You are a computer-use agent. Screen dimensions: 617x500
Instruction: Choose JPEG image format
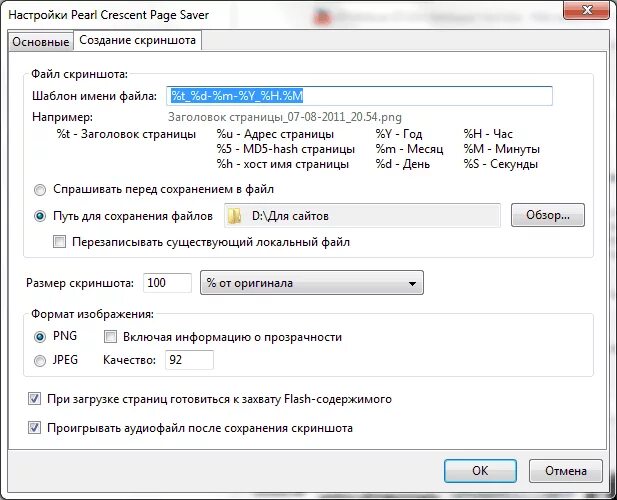40,360
